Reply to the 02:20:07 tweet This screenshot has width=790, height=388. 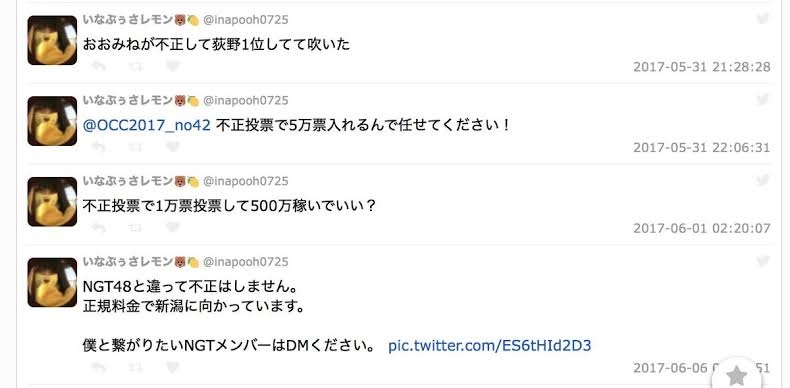[99, 228]
